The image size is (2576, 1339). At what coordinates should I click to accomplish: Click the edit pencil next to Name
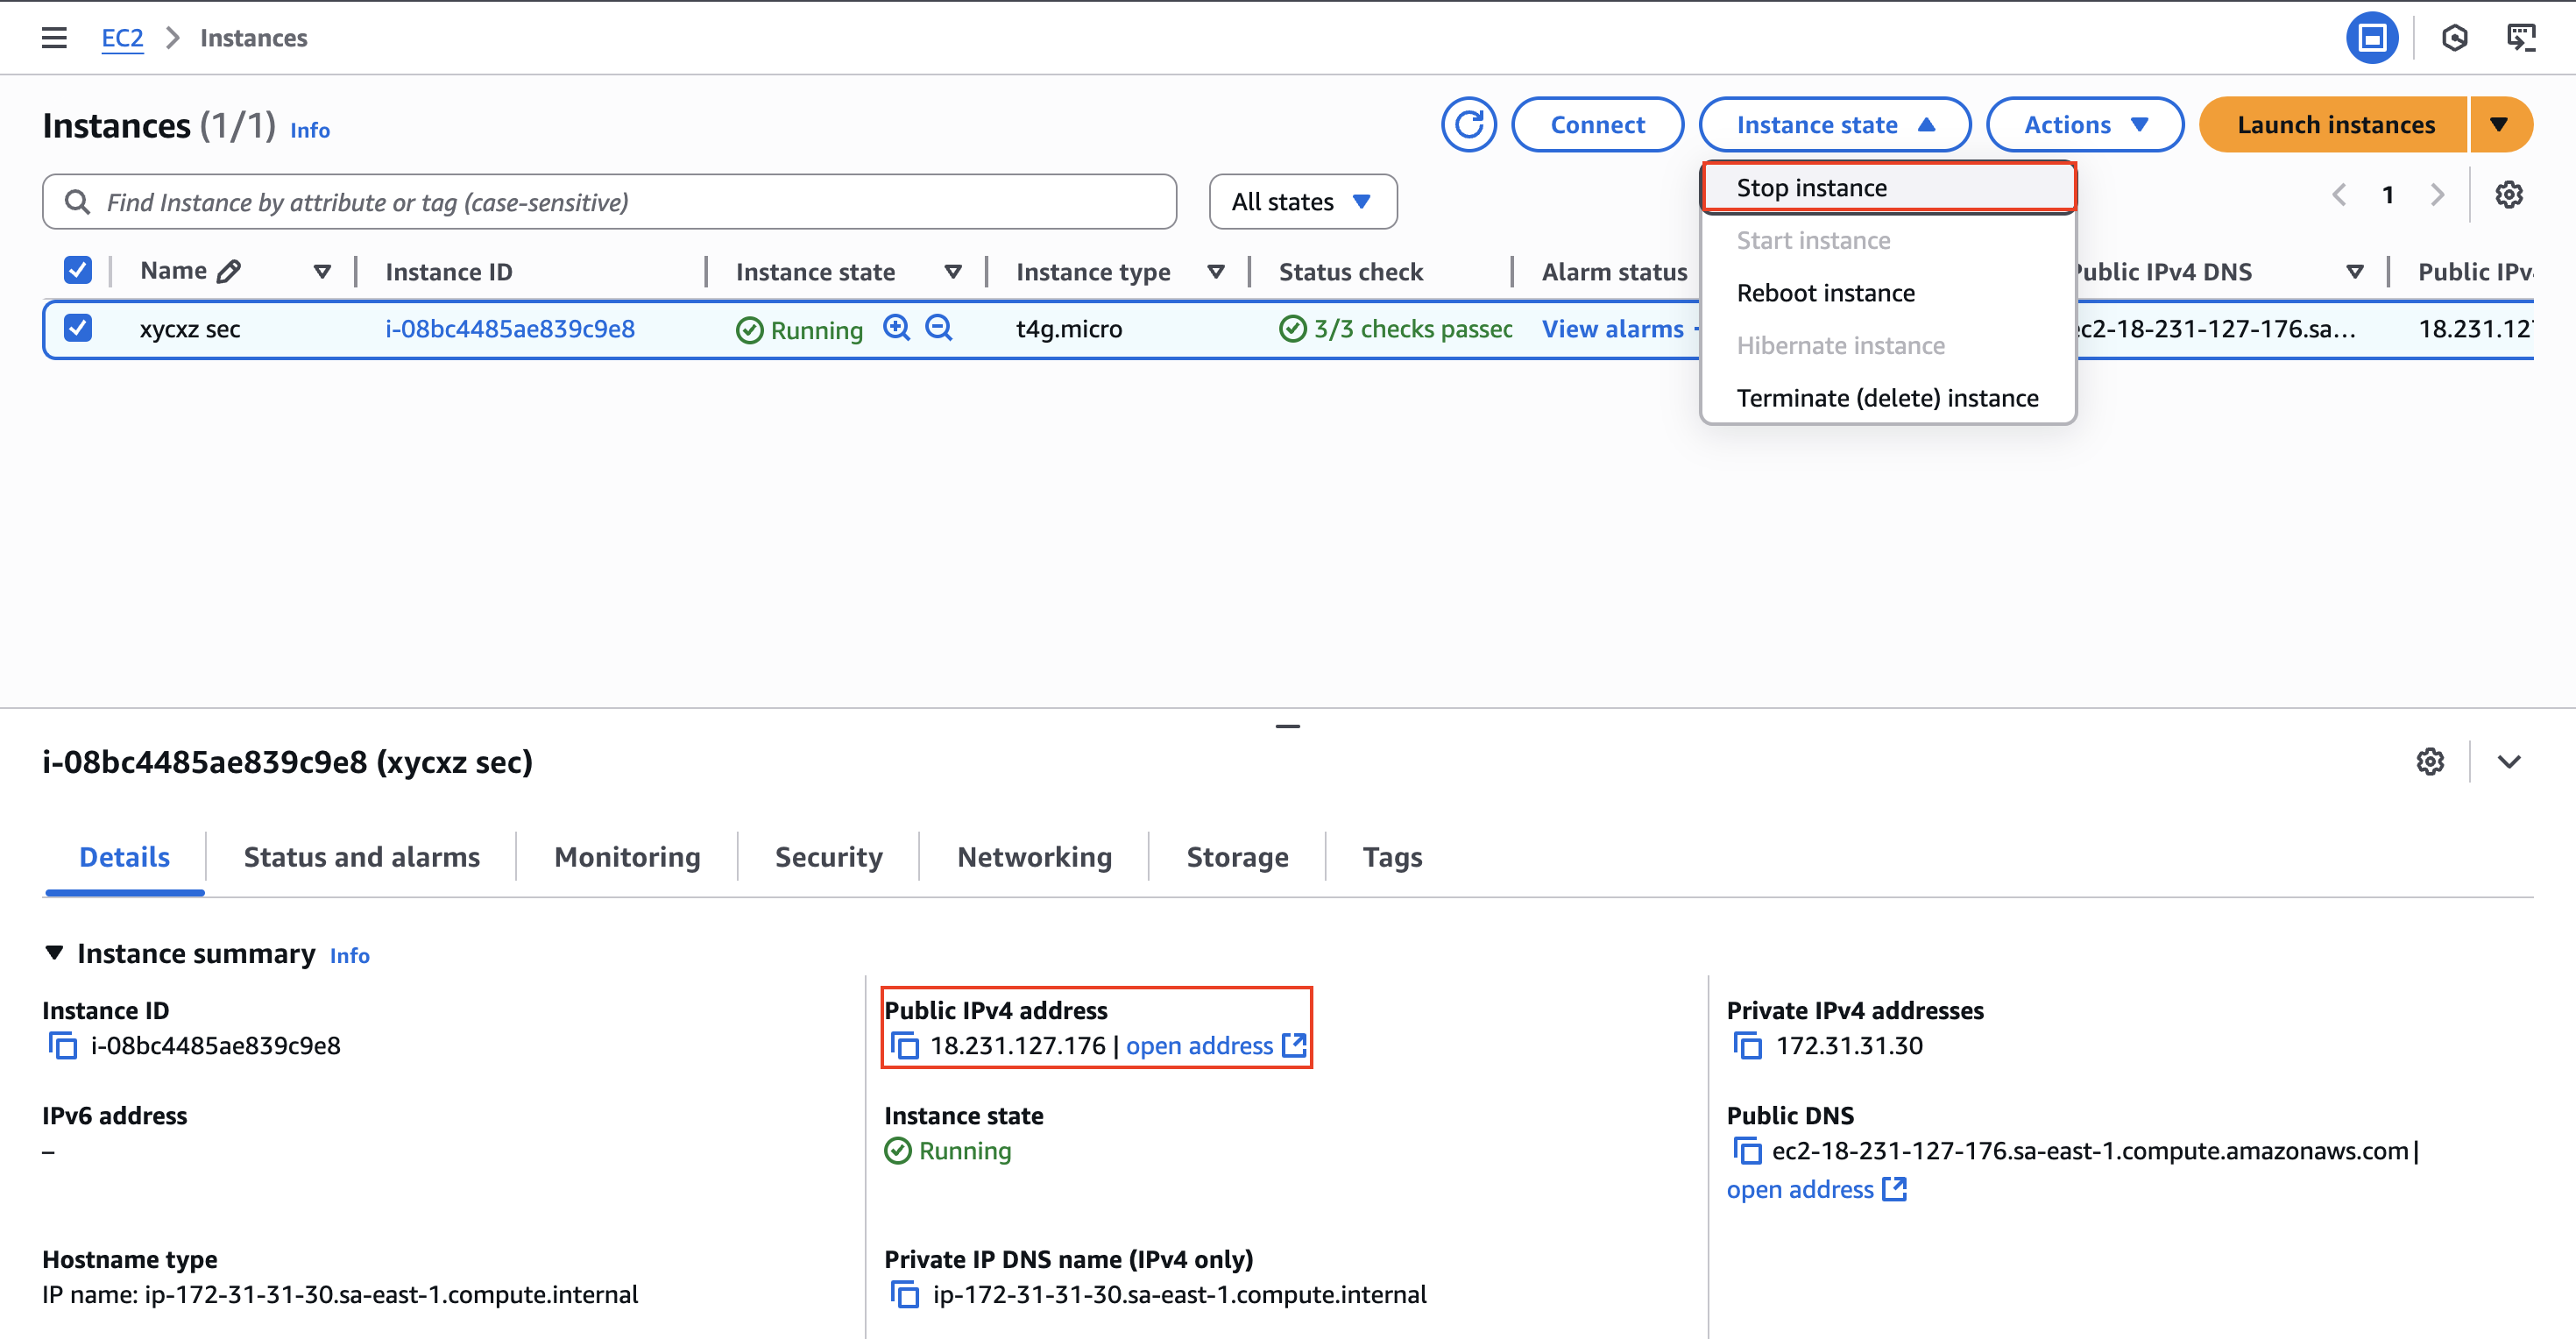point(229,271)
